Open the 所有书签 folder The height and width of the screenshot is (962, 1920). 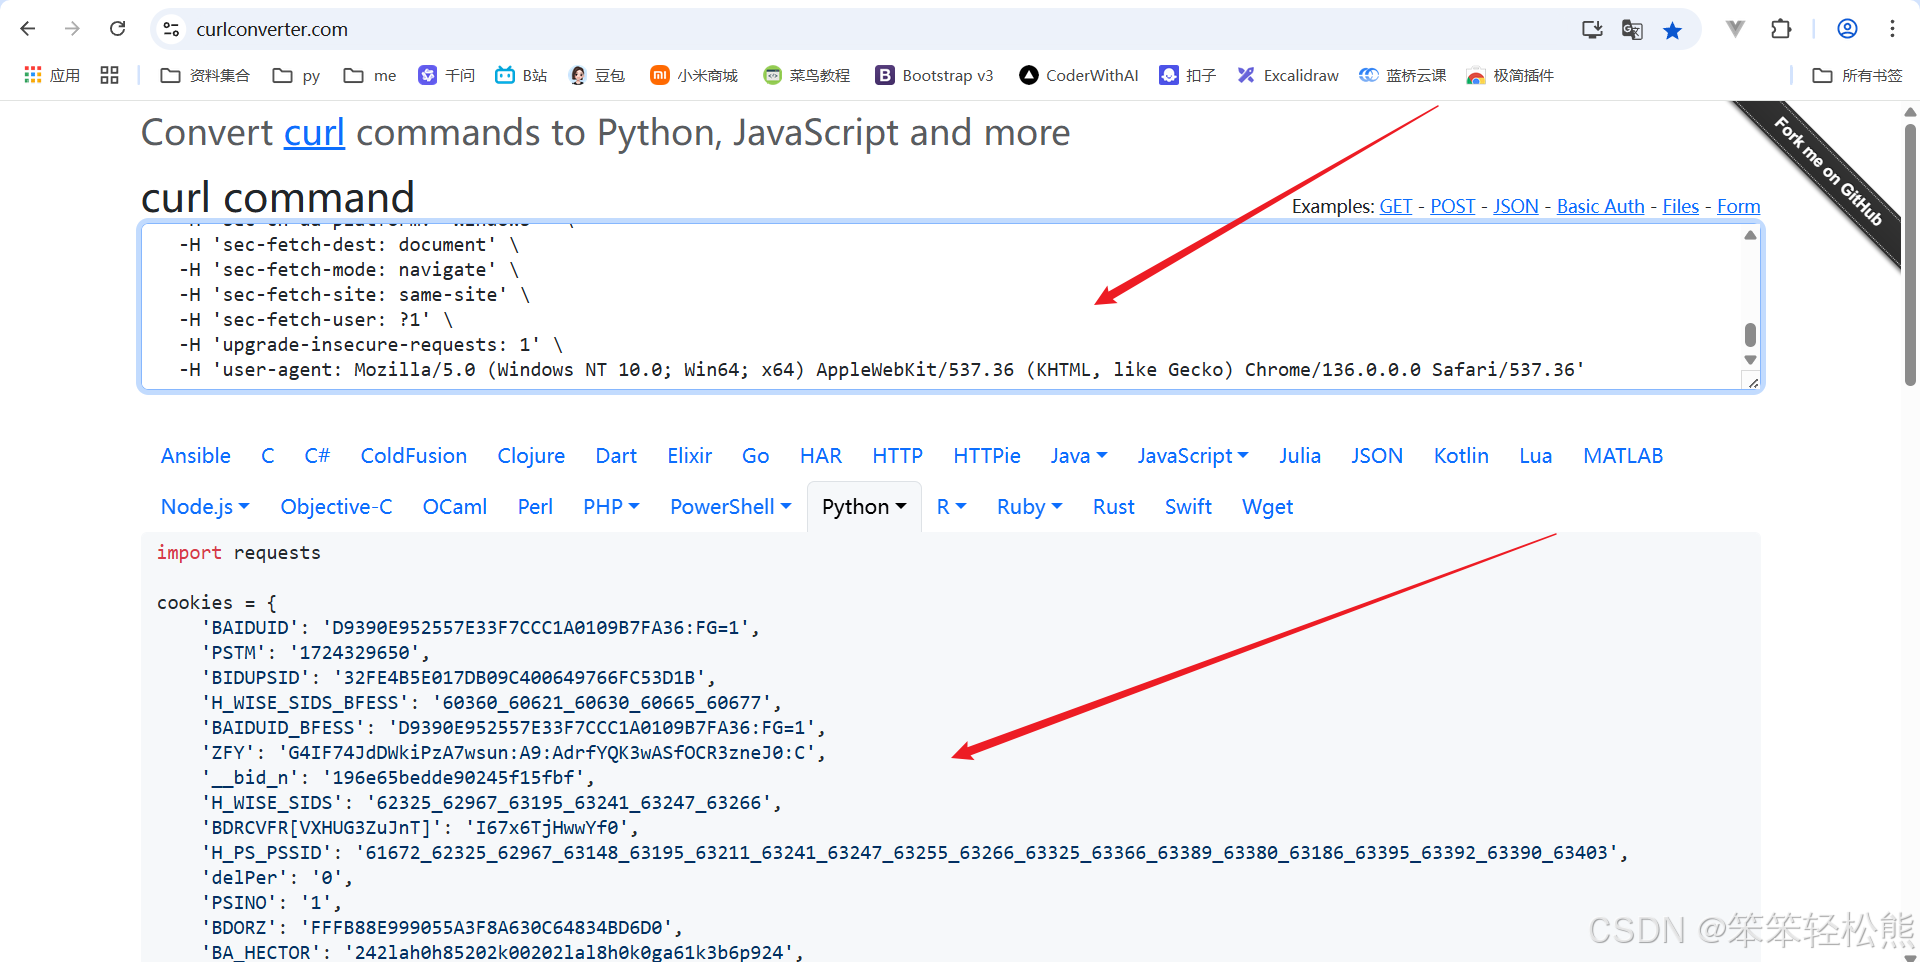1857,75
